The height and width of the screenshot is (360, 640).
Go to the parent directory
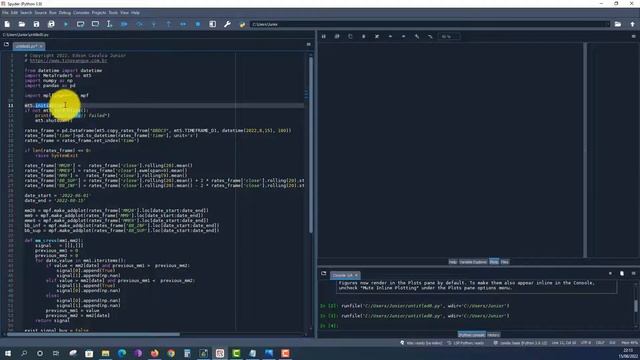pos(632,24)
